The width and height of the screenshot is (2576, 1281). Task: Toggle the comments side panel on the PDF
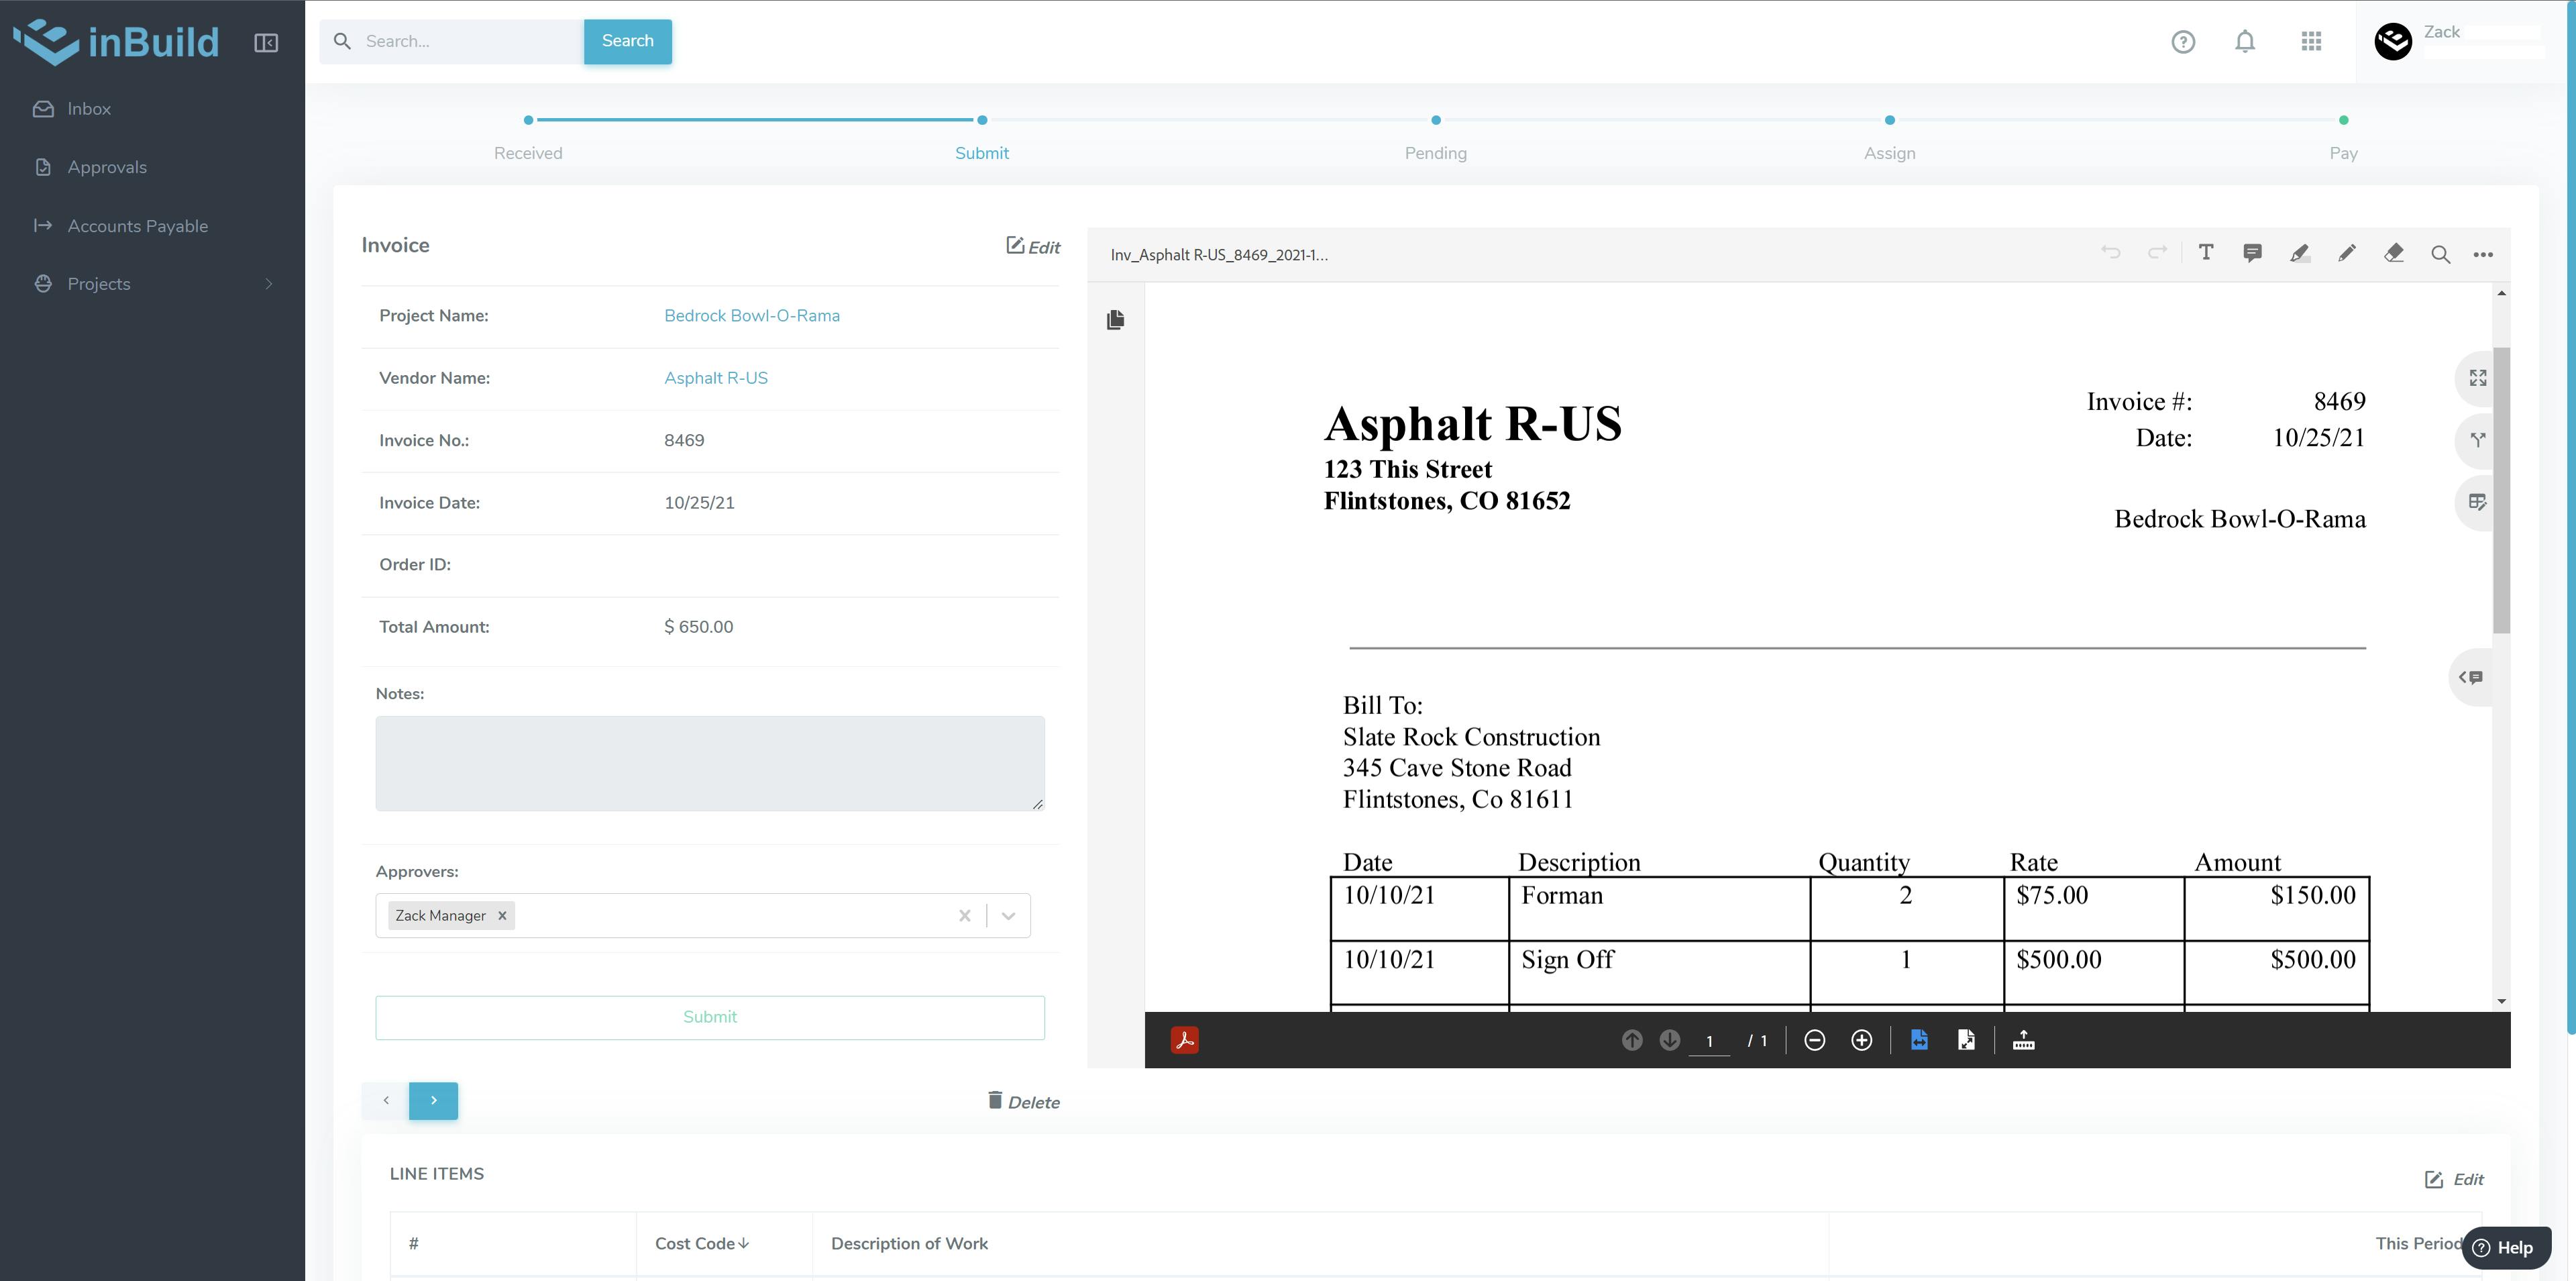point(2472,677)
